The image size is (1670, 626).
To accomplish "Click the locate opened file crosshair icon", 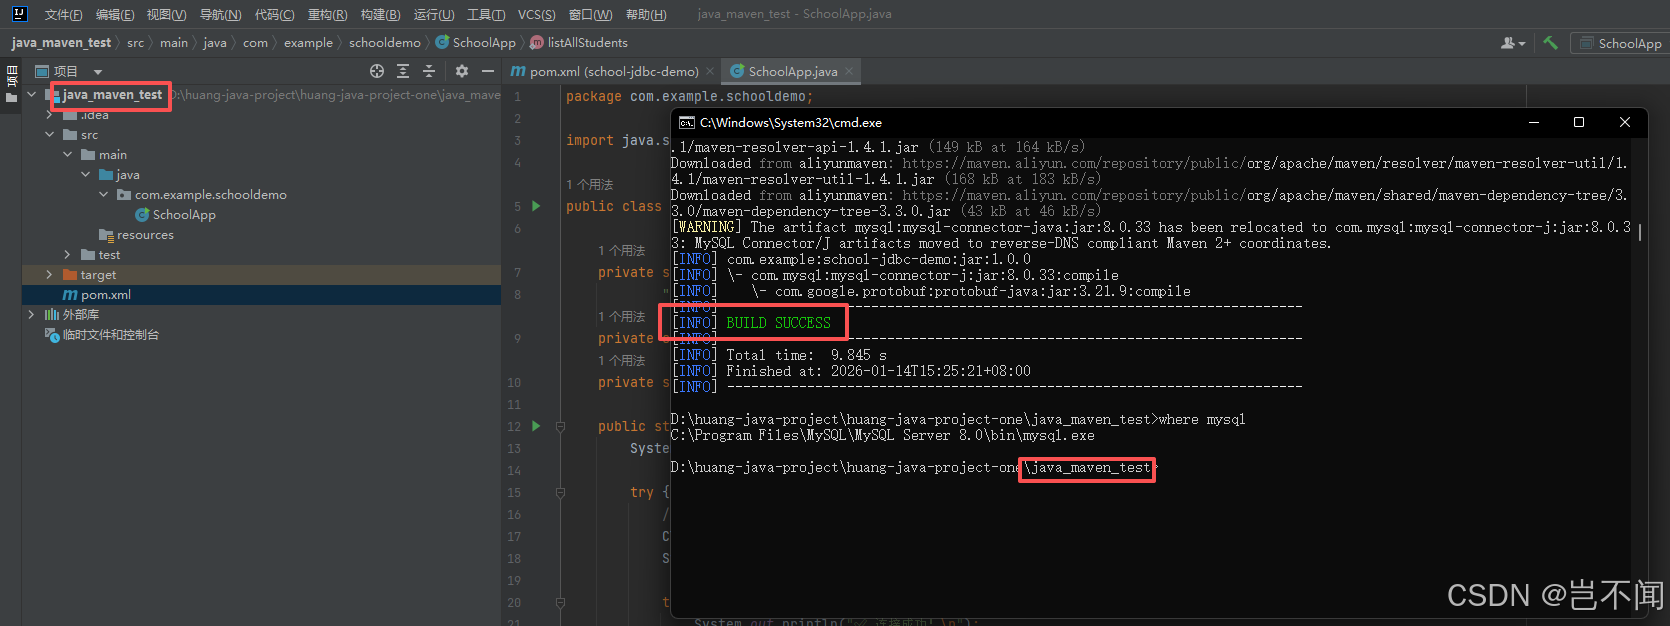I will [x=377, y=71].
